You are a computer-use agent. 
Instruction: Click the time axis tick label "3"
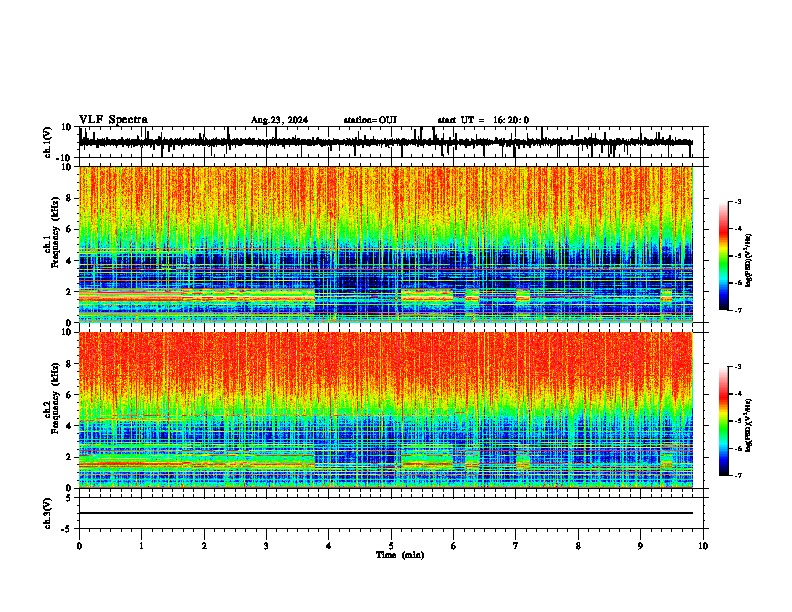pyautogui.click(x=266, y=546)
